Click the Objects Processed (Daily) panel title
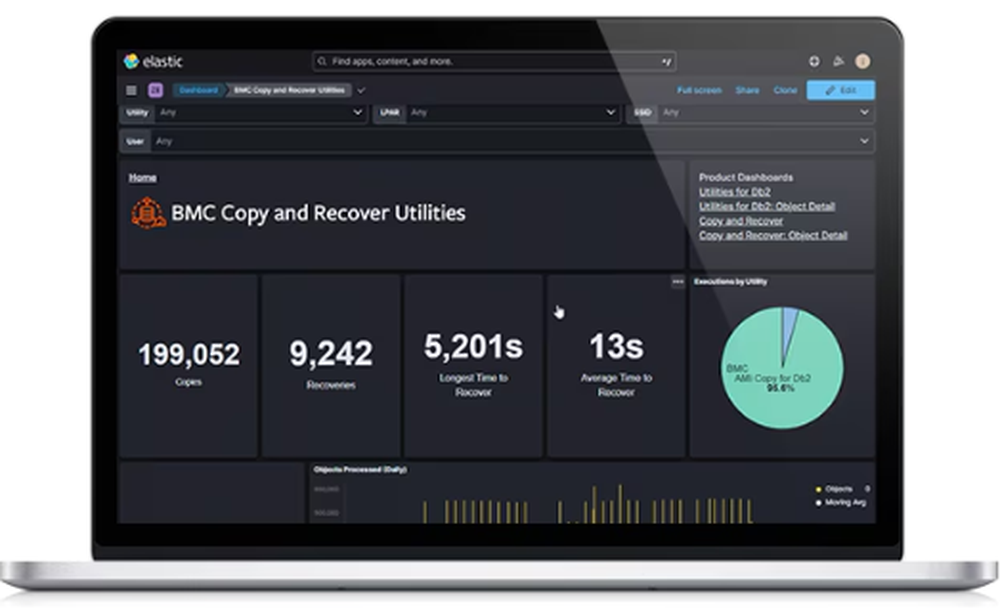 [360, 469]
